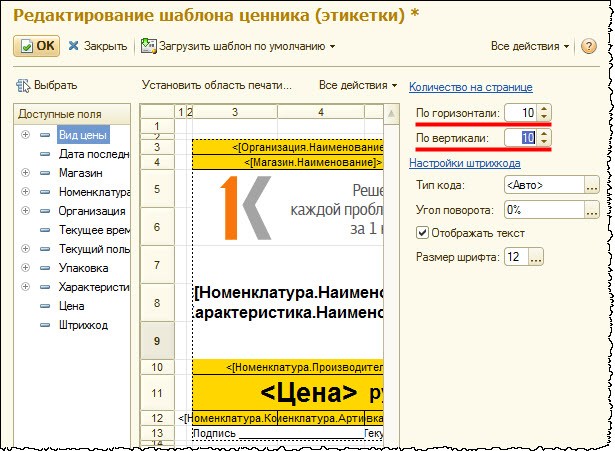This screenshot has height=451, width=615.
Task: Click the Тип кода field
Action: (x=544, y=185)
